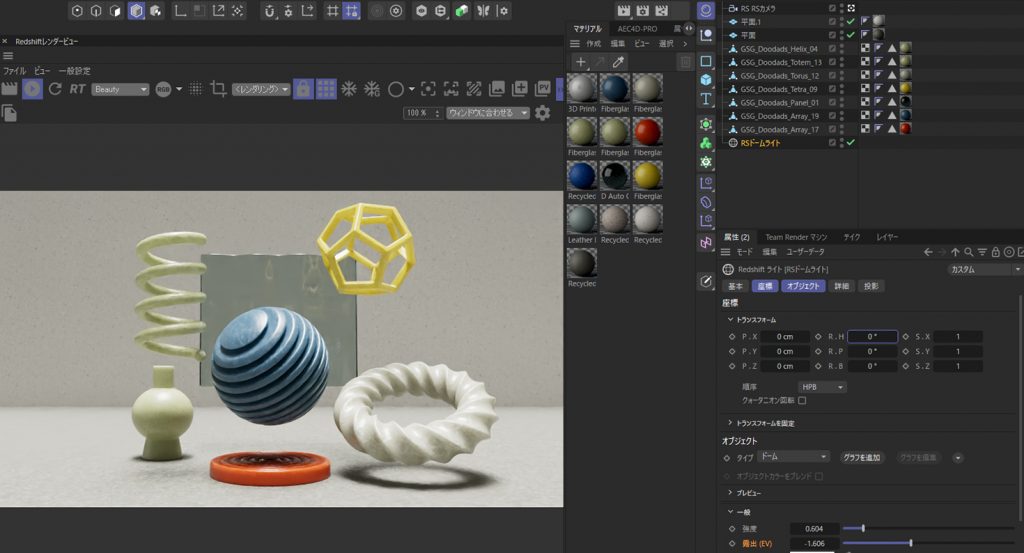This screenshot has width=1024, height=553.
Task: Click the add new material plus icon
Action: point(581,62)
